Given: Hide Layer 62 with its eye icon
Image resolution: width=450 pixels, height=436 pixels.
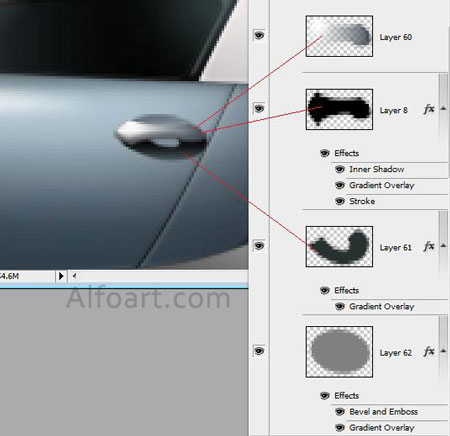Looking at the screenshot, I should pyautogui.click(x=259, y=351).
